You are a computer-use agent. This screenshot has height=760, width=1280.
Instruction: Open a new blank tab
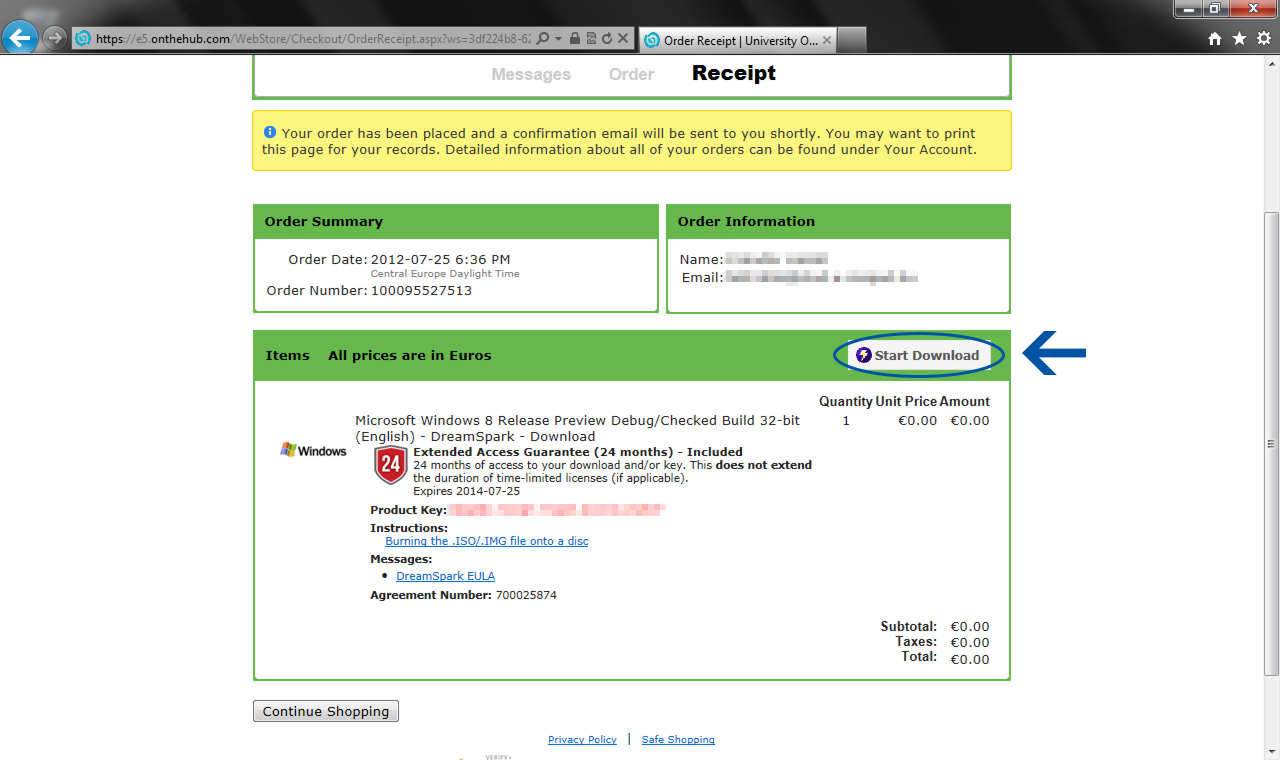[851, 40]
